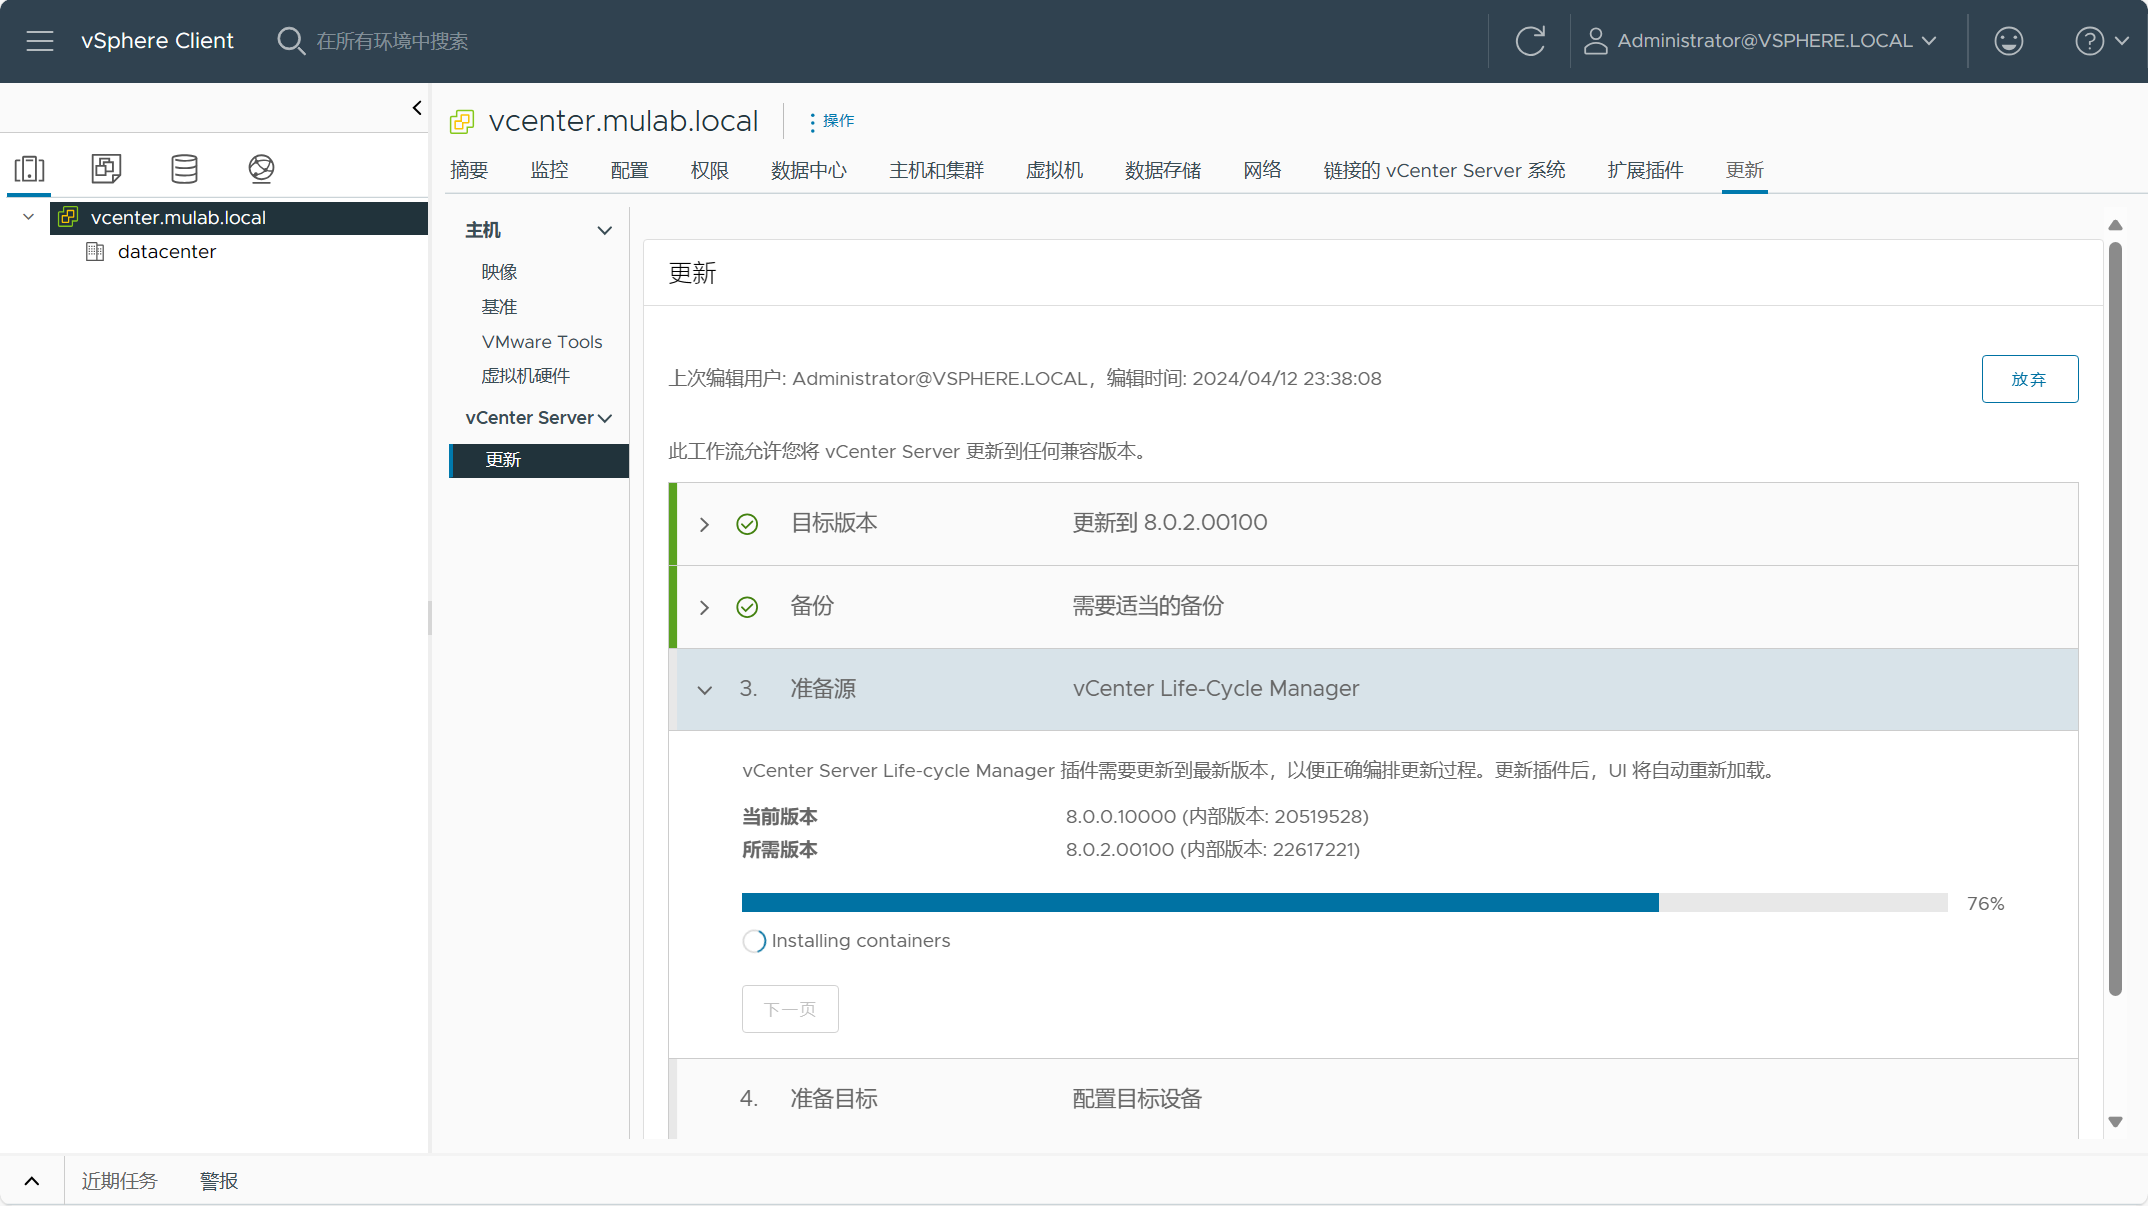Open the 数据中心 tab

[x=808, y=170]
